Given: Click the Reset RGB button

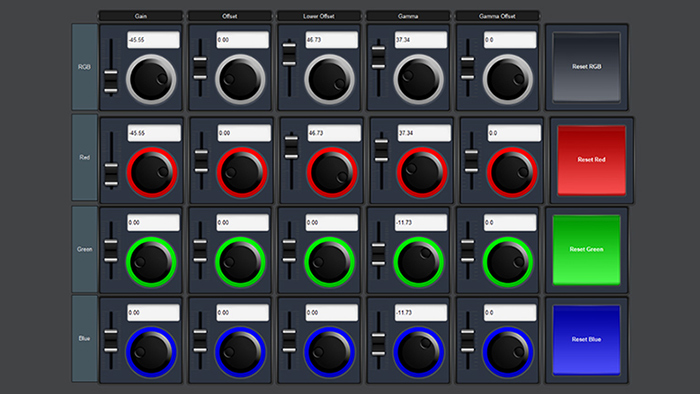Looking at the screenshot, I should point(586,66).
